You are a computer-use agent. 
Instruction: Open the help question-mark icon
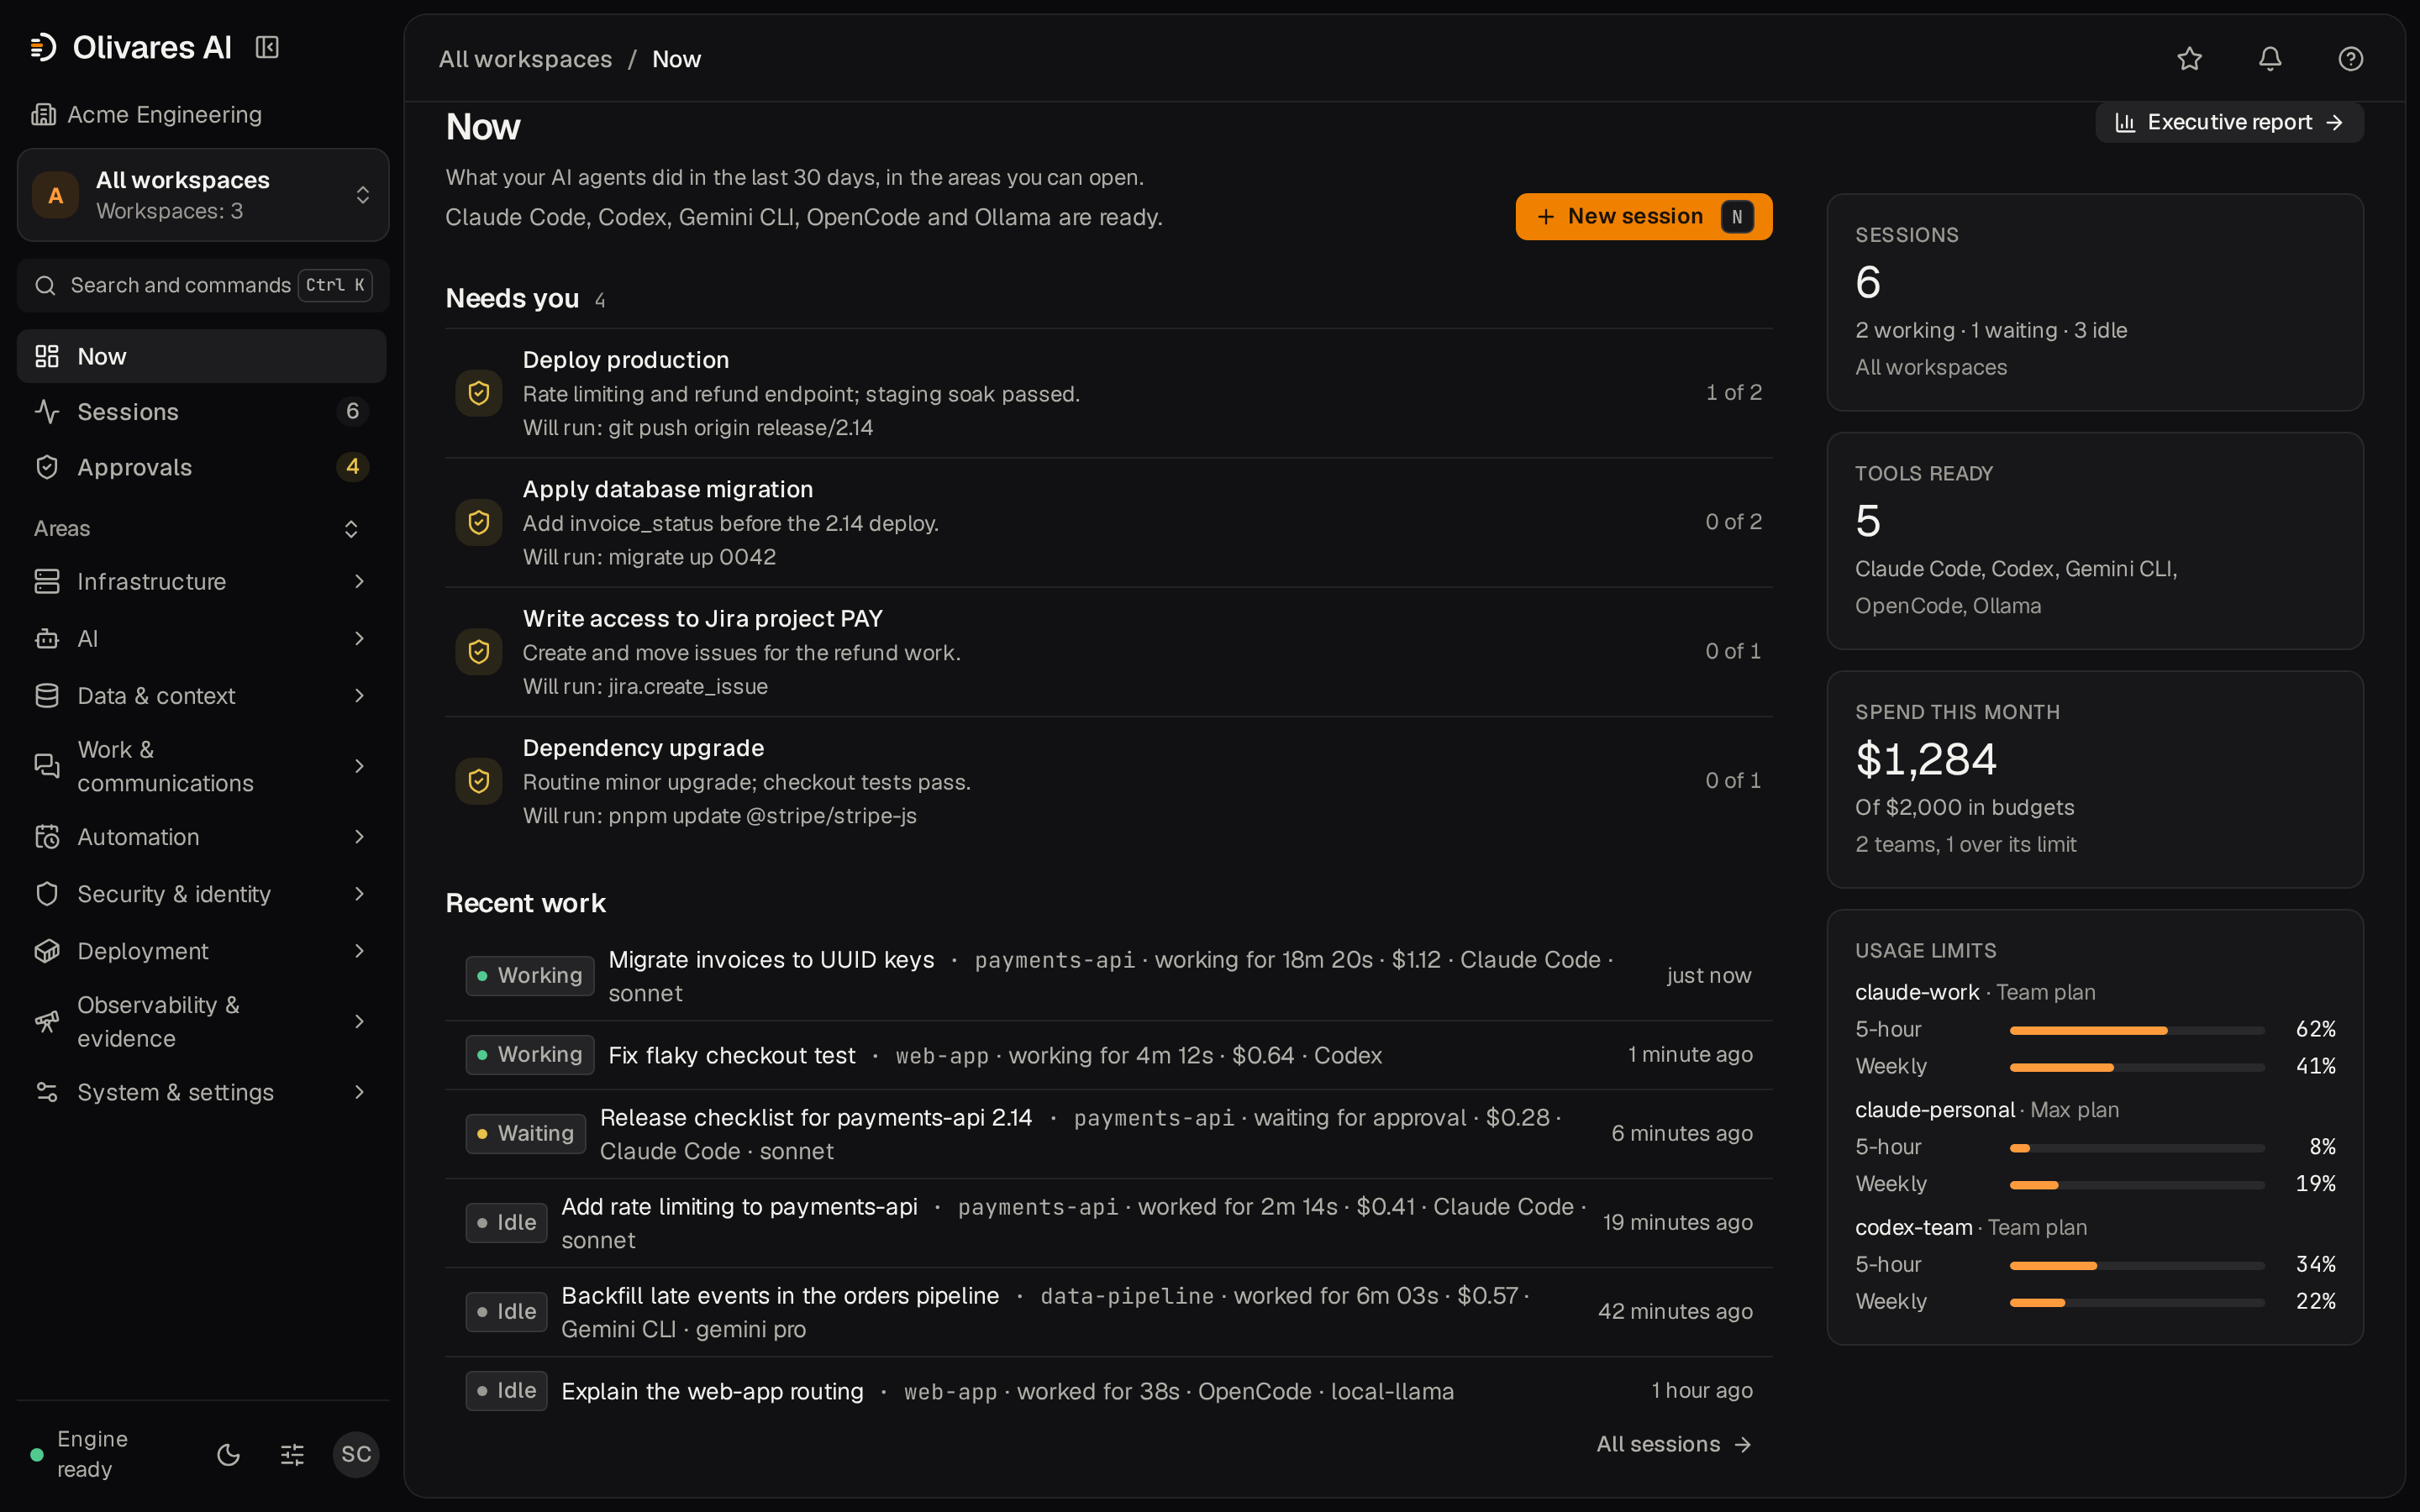(2350, 59)
